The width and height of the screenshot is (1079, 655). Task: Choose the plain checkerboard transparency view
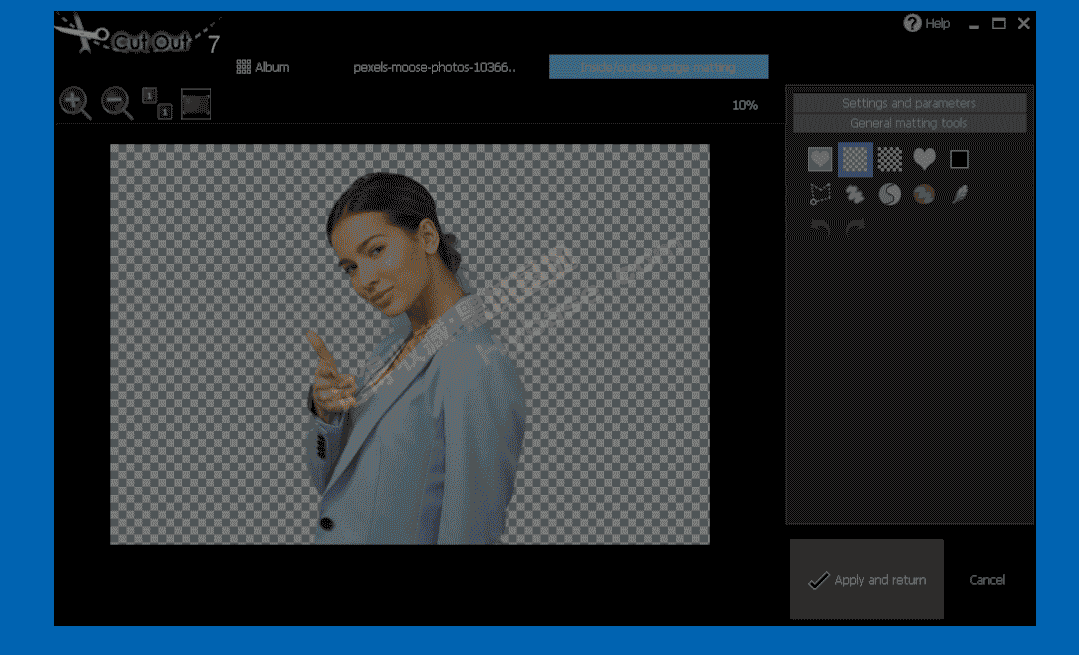[x=890, y=160]
